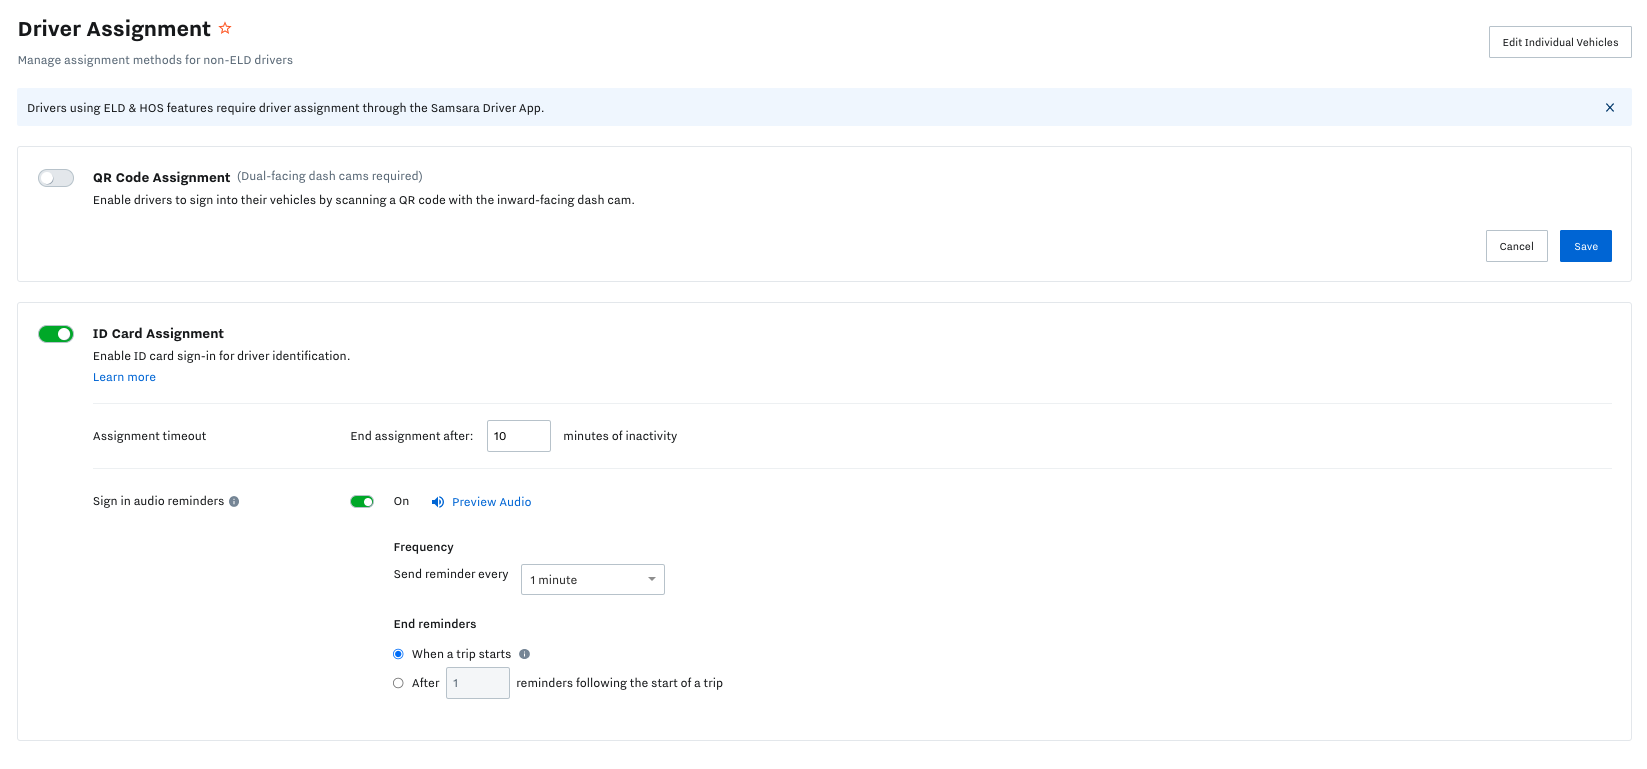Click the Driver Assignment page title
This screenshot has width=1647, height=769.
point(114,29)
